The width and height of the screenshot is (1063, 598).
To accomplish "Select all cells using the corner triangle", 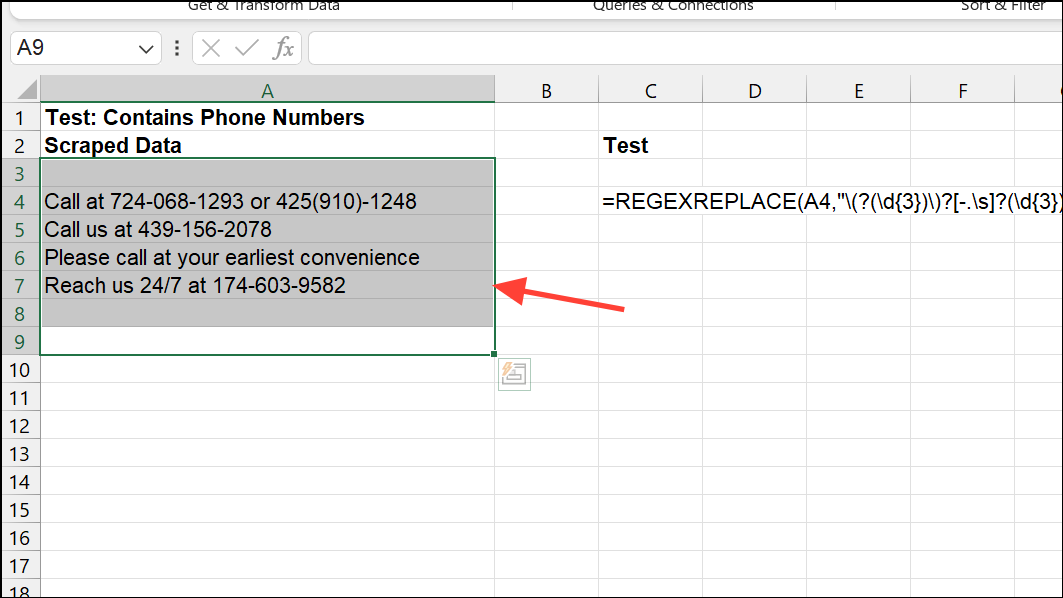I will pyautogui.click(x=22, y=90).
